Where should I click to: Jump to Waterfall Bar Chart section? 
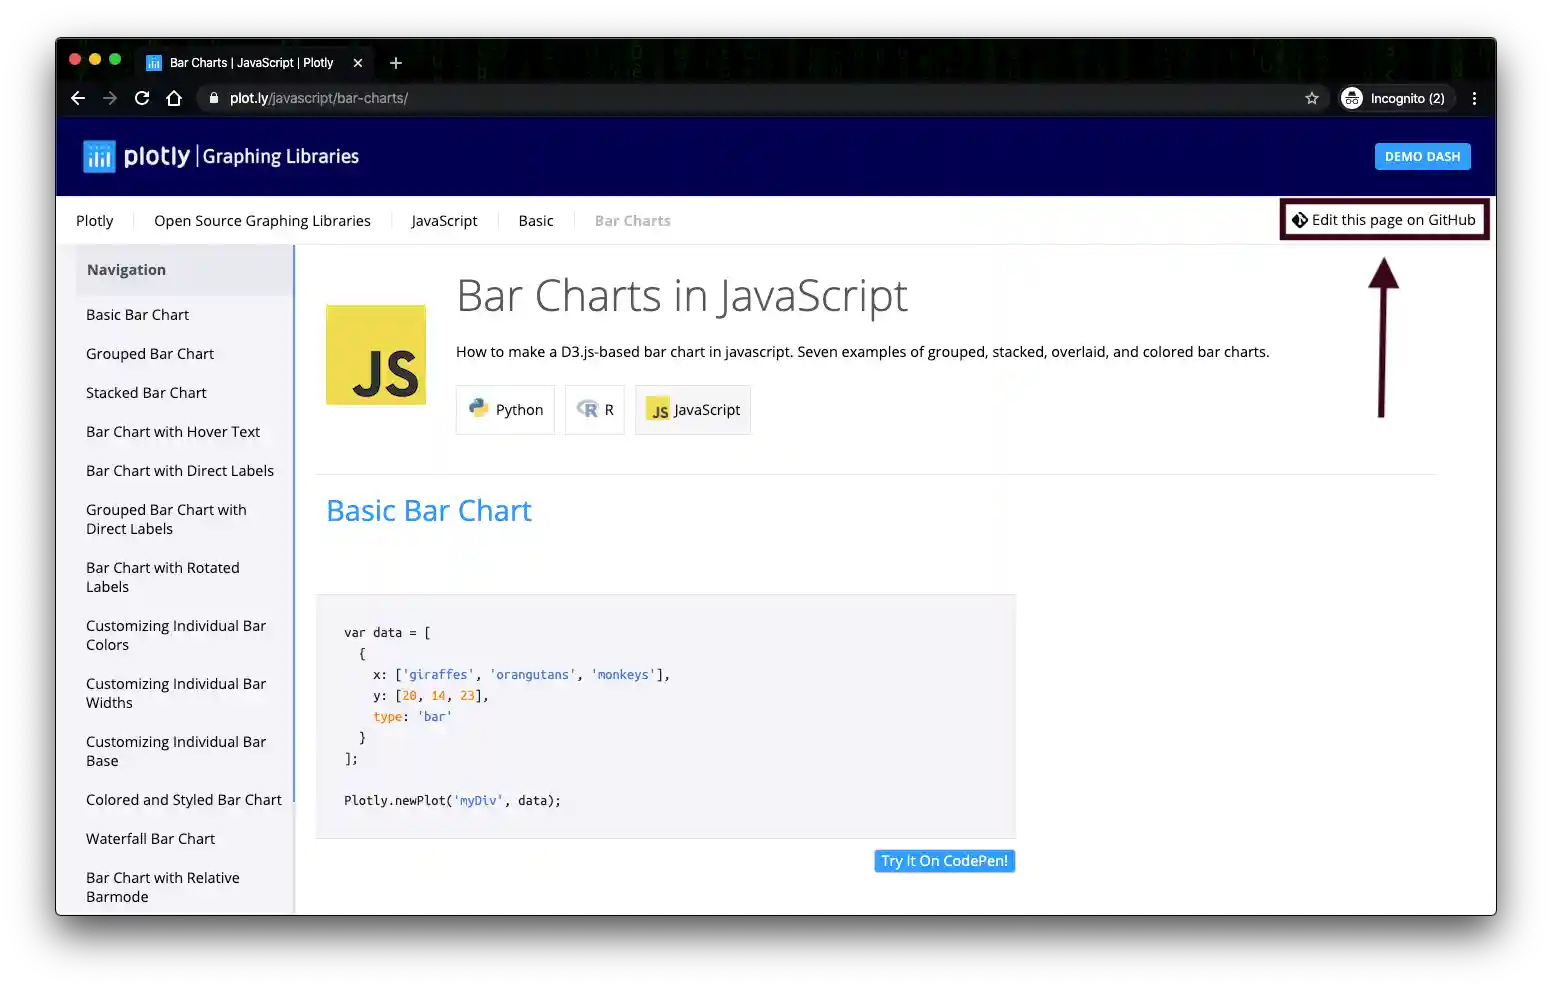[150, 839]
